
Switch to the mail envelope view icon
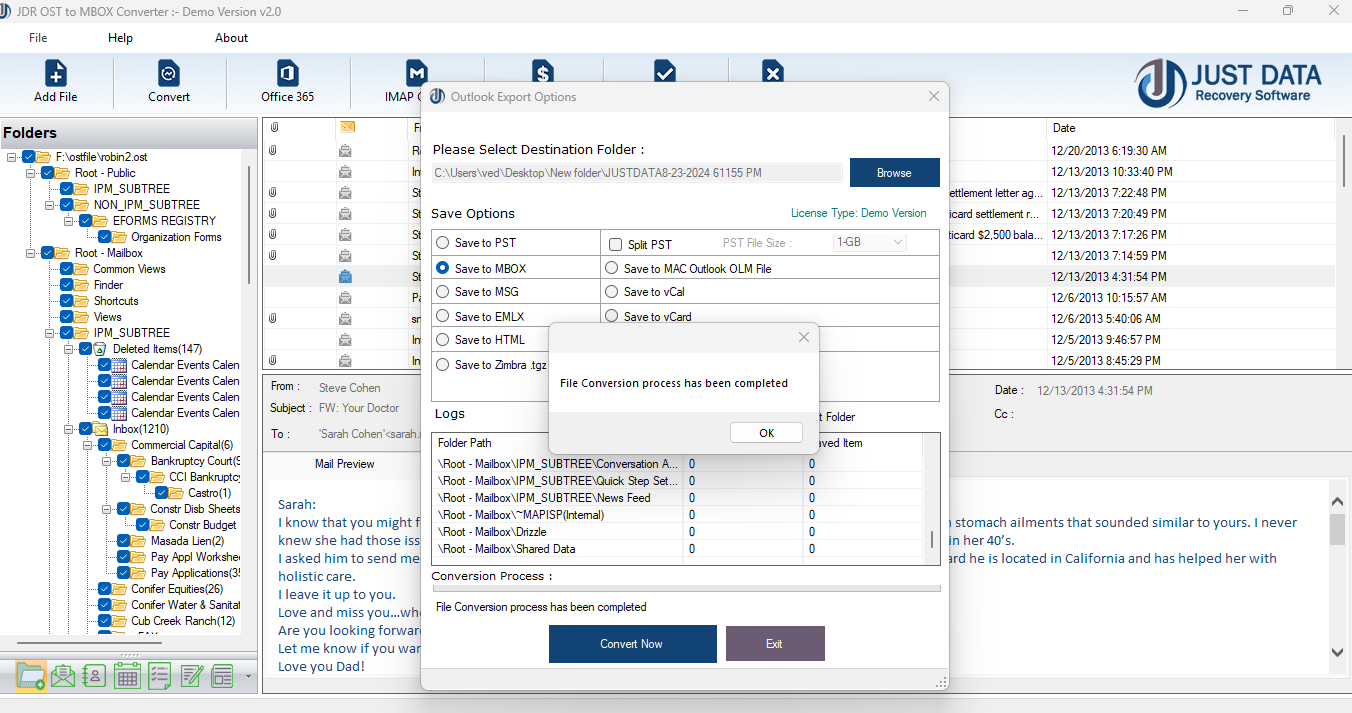63,676
